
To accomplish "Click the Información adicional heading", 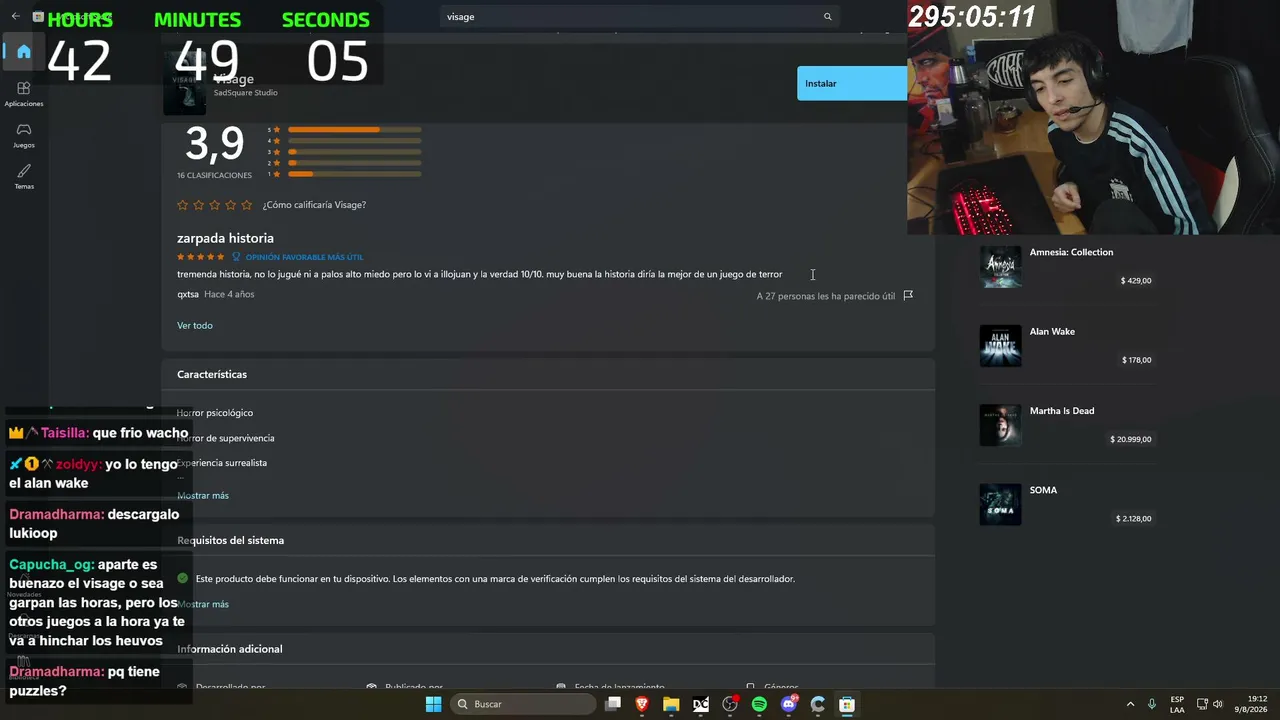I will tap(230, 649).
